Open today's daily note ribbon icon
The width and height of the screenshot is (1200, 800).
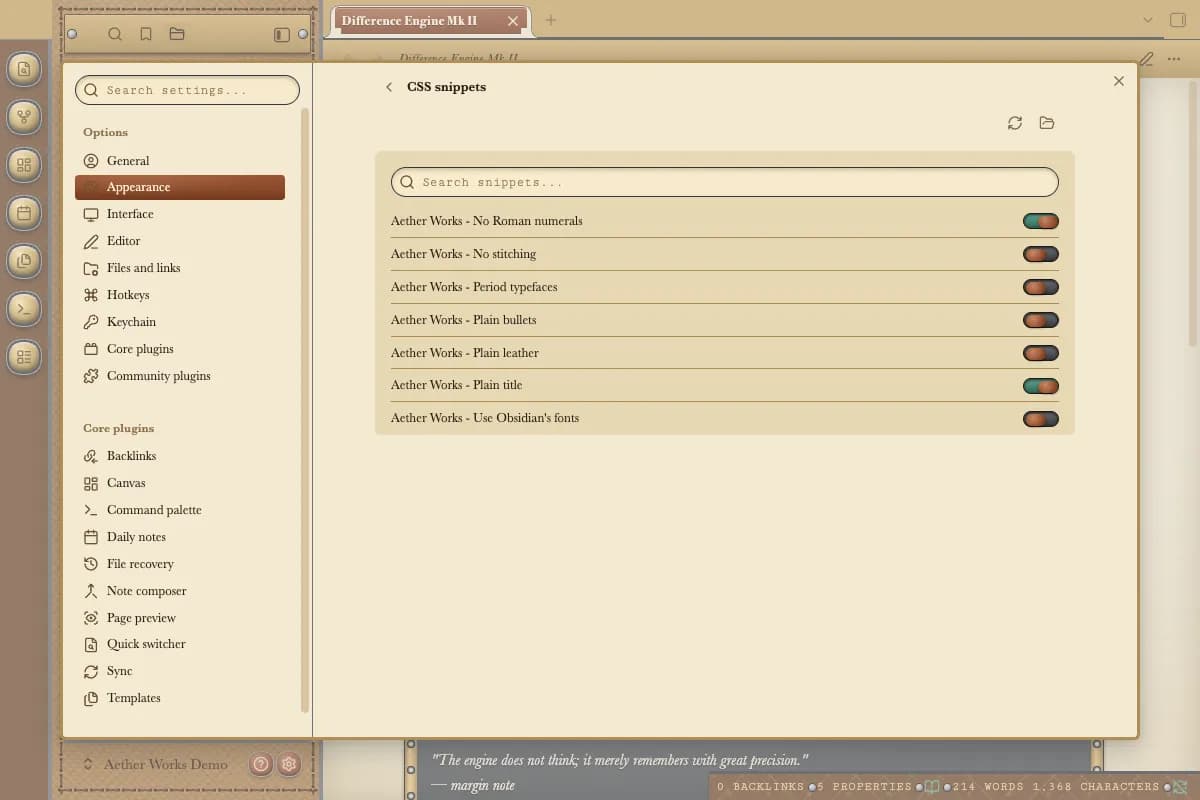pyautogui.click(x=24, y=213)
